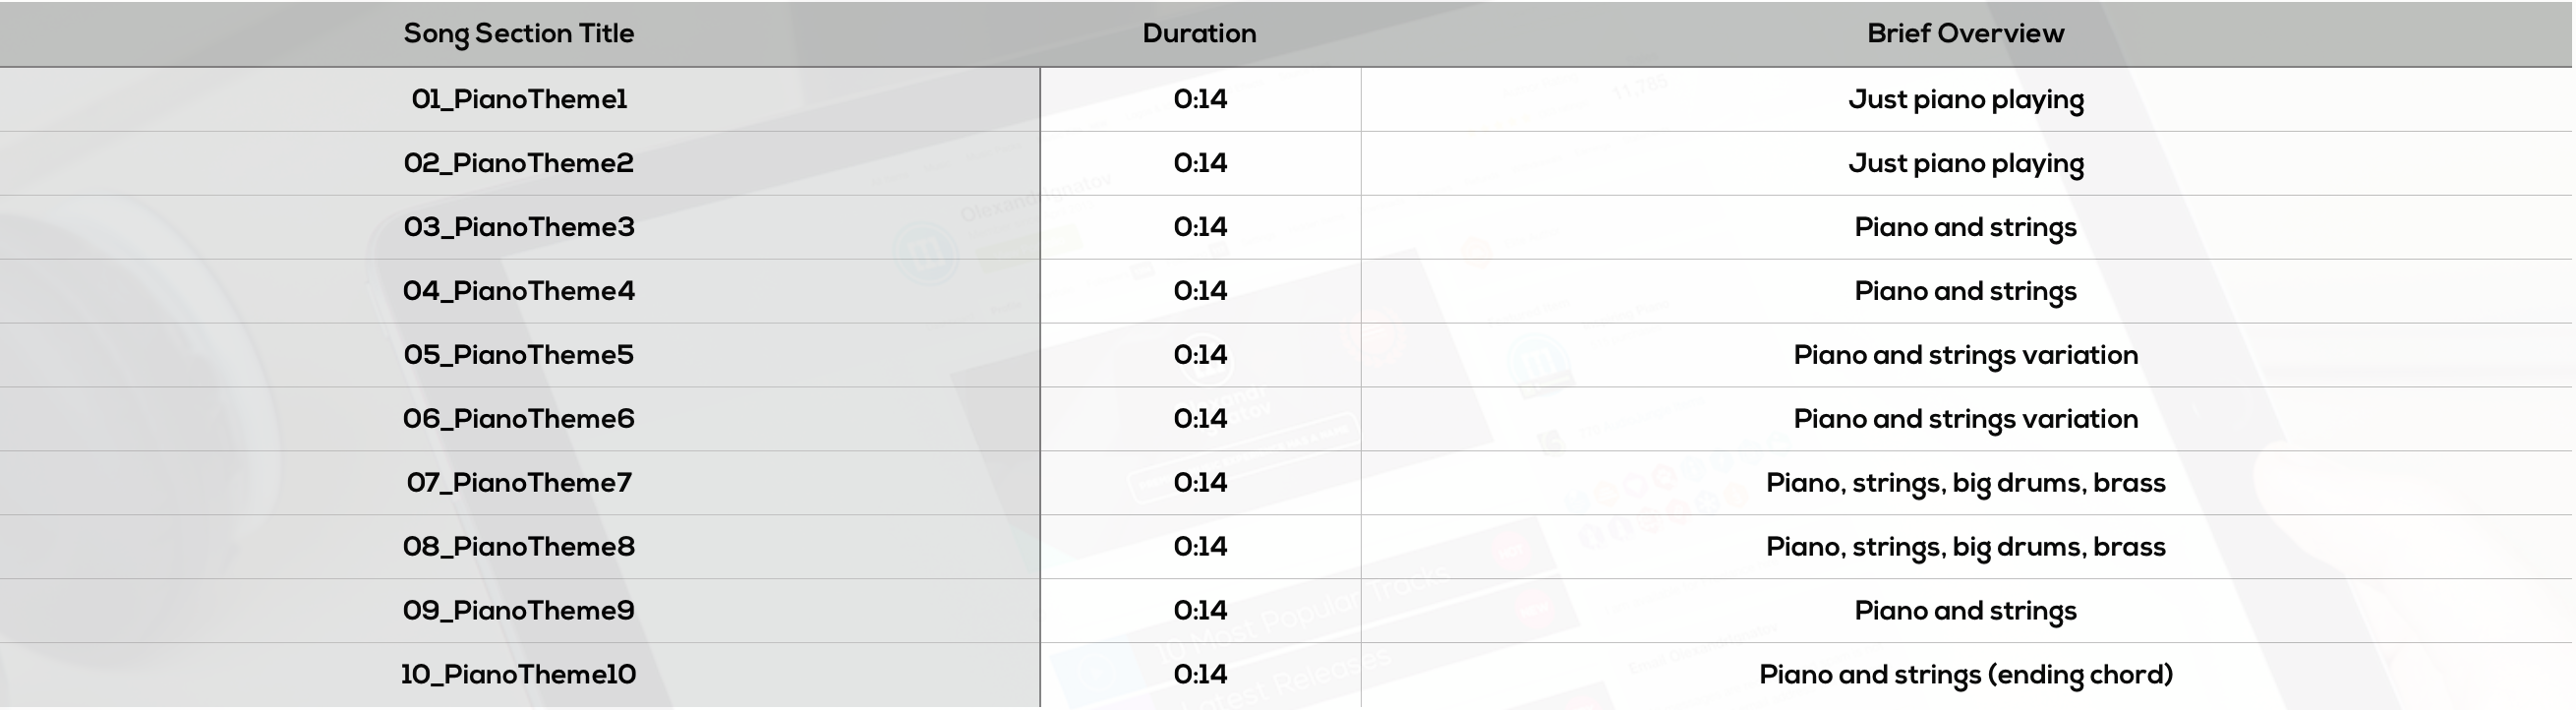This screenshot has height=710, width=2576.
Task: Select the 08_PianoTheme8 row title
Action: 519,547
